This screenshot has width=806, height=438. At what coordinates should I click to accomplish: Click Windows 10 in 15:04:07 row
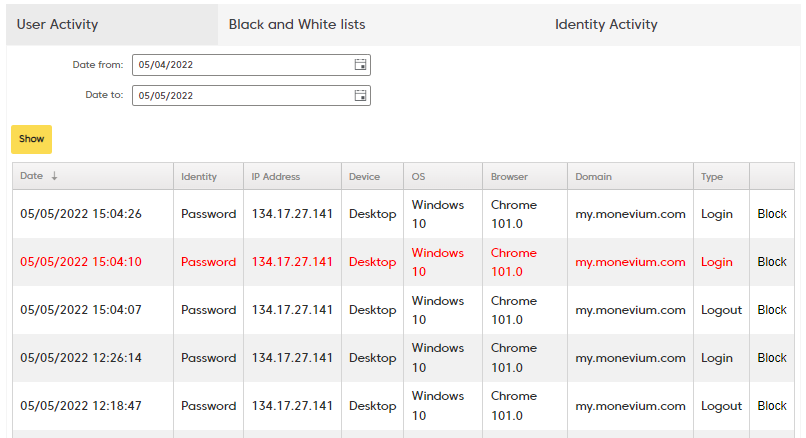437,310
